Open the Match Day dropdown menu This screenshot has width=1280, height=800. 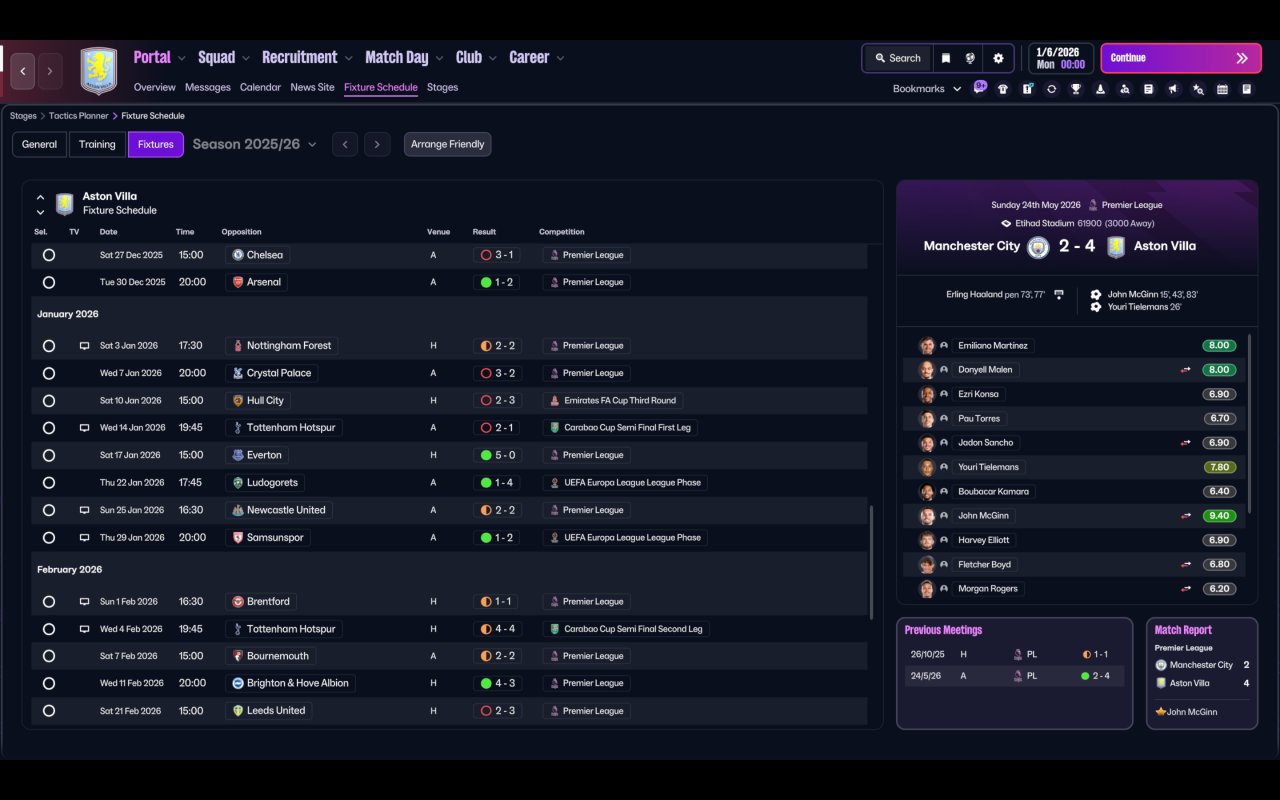[x=404, y=57]
